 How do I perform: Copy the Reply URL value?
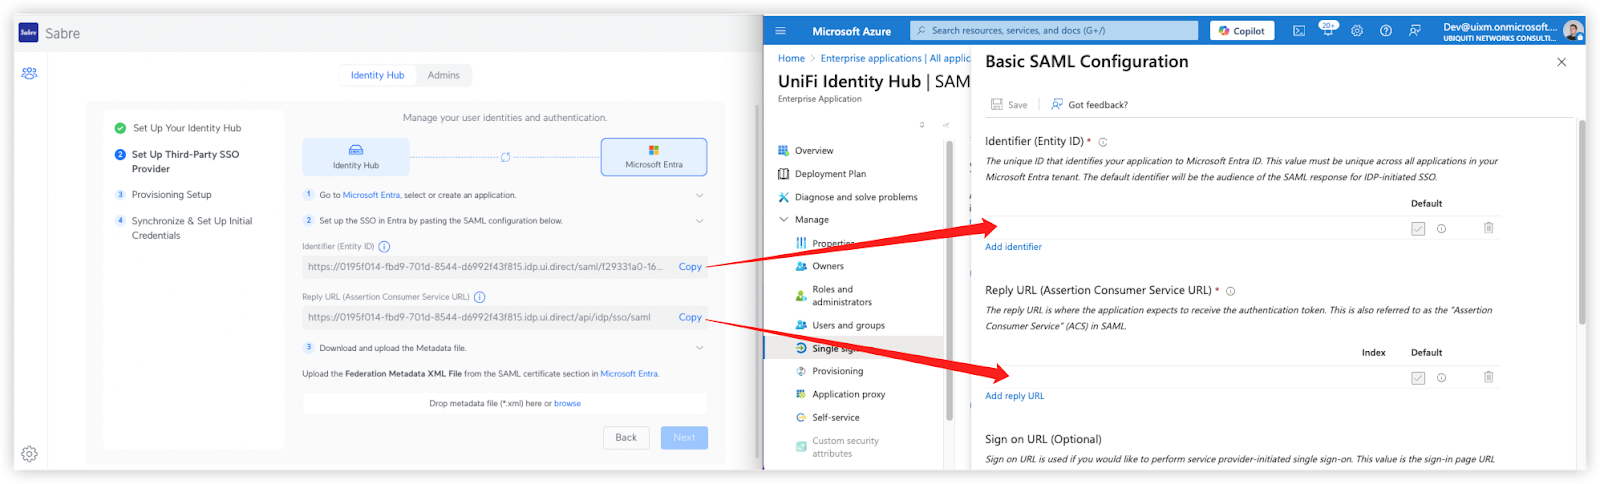pyautogui.click(x=690, y=317)
